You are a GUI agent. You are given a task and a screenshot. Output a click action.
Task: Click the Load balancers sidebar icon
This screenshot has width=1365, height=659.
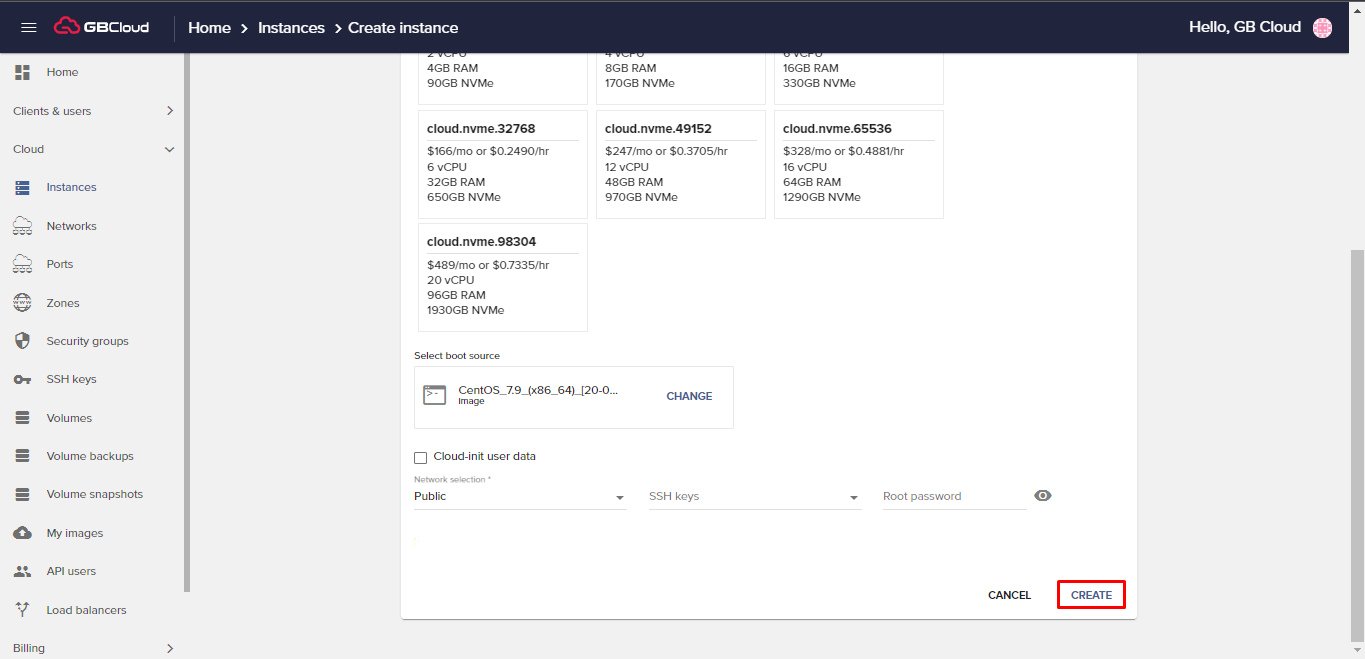(x=21, y=609)
